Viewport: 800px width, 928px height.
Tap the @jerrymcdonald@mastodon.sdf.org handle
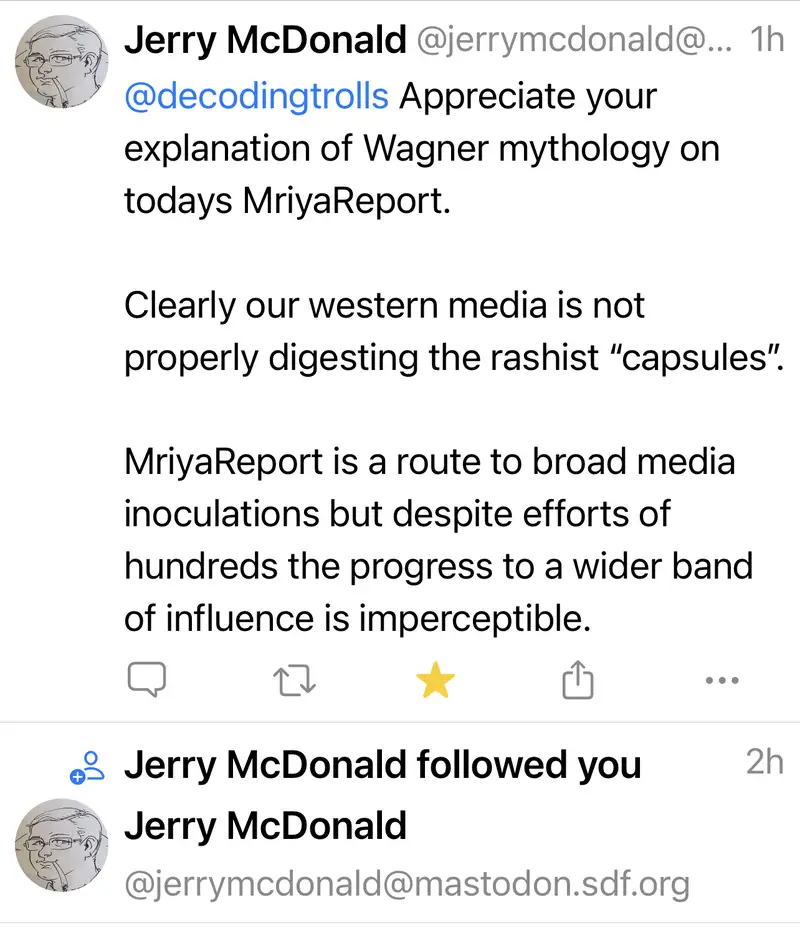point(407,884)
